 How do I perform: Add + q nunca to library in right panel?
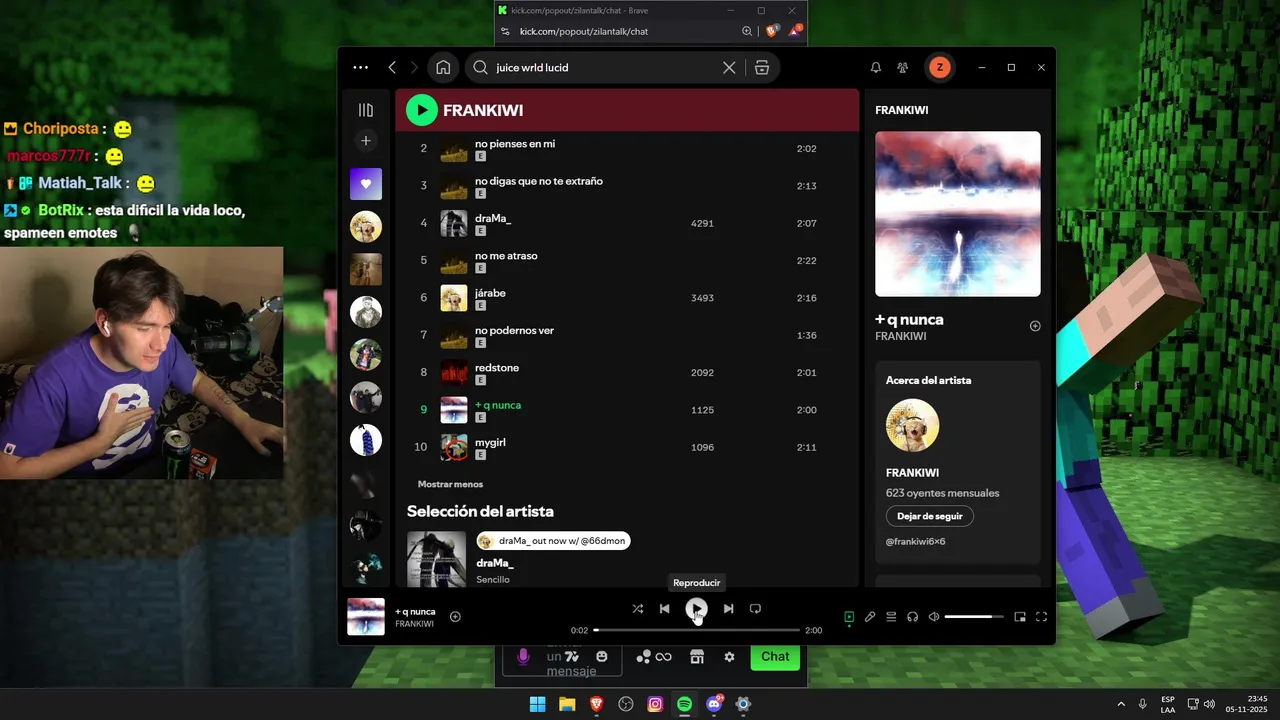pos(1035,326)
